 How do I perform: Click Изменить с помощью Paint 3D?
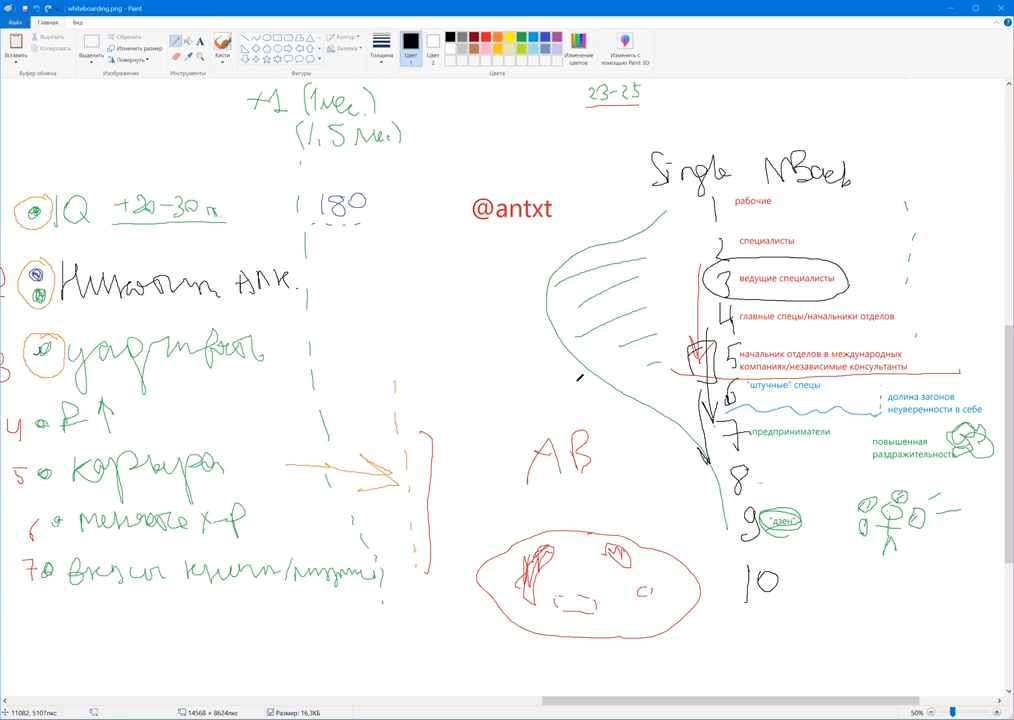click(x=625, y=49)
